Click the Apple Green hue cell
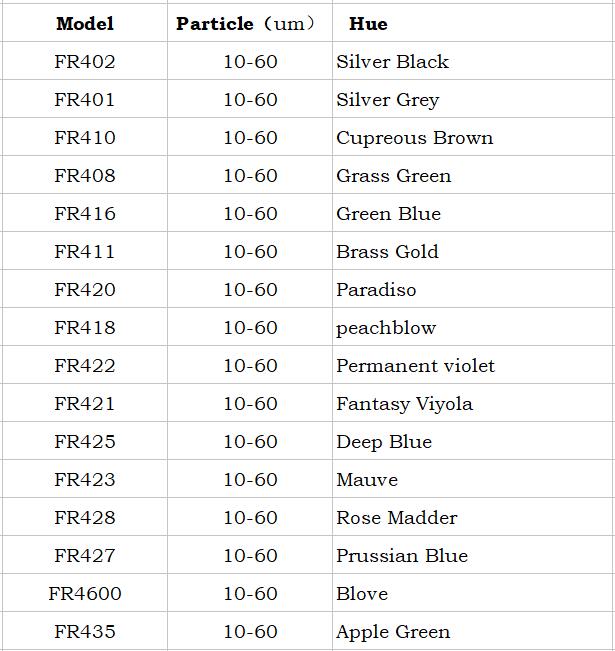The image size is (615, 651). (x=473, y=631)
